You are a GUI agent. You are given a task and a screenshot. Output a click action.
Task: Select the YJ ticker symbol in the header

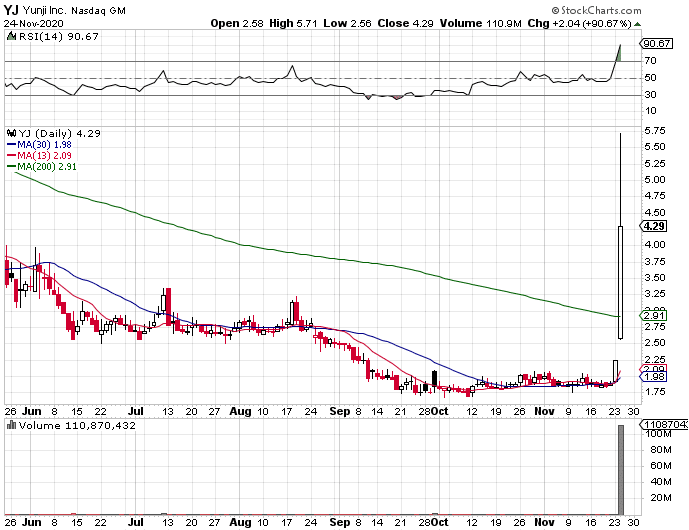click(11, 10)
